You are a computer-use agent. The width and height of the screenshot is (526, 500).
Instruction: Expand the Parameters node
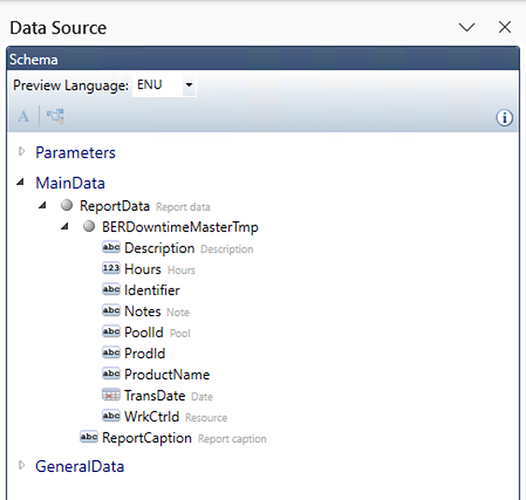click(22, 152)
